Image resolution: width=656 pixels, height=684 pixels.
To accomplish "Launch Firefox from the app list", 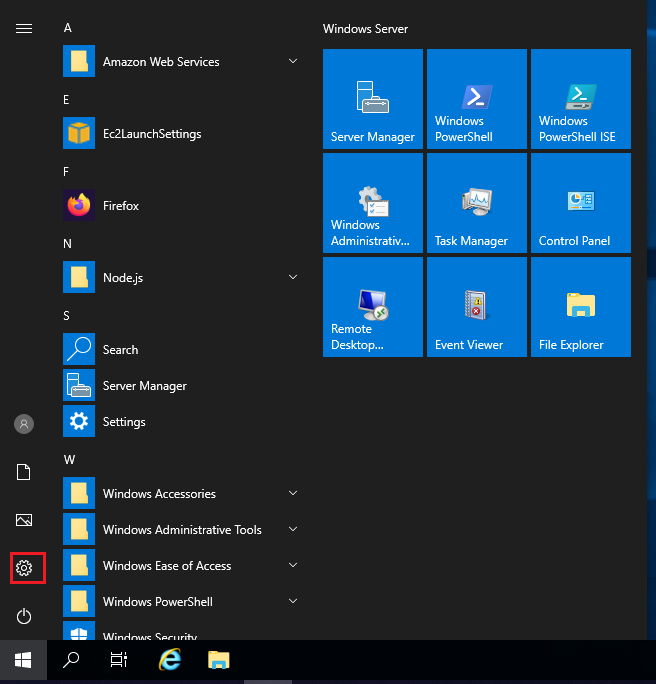I will (x=182, y=205).
